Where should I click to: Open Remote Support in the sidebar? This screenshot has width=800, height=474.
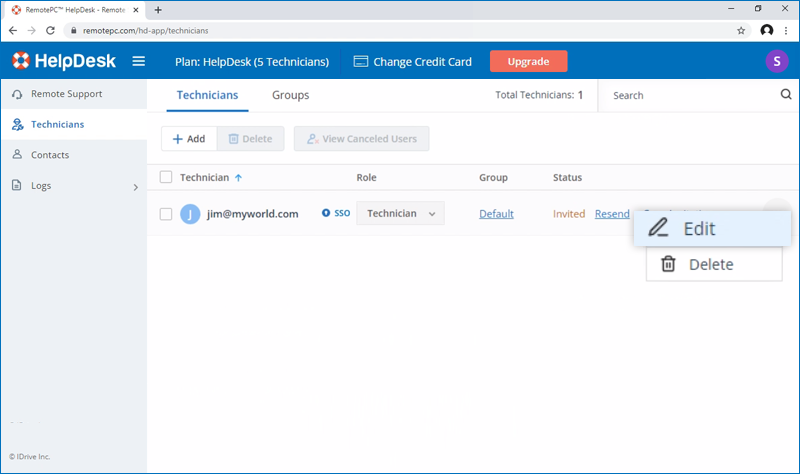tap(66, 94)
